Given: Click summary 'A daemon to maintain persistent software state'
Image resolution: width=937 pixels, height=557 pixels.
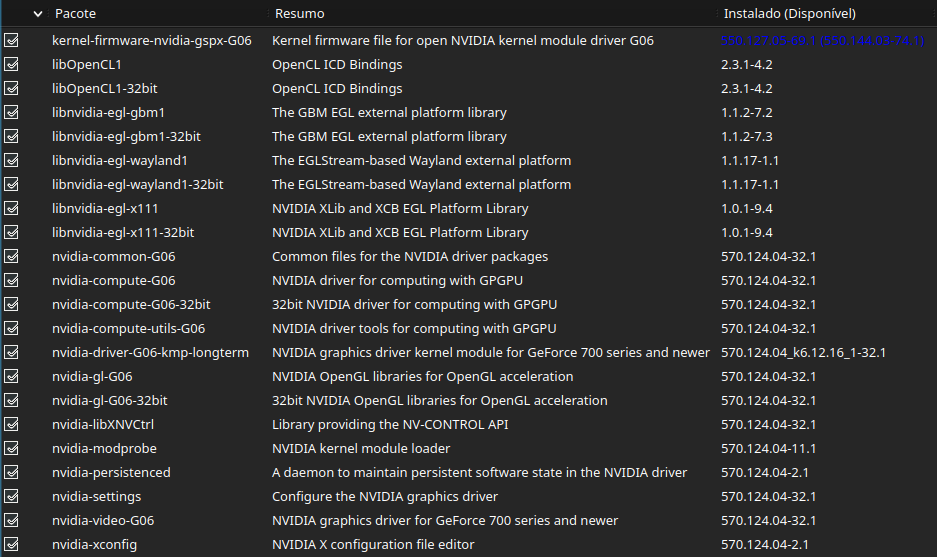Looking at the screenshot, I should click(x=479, y=472).
